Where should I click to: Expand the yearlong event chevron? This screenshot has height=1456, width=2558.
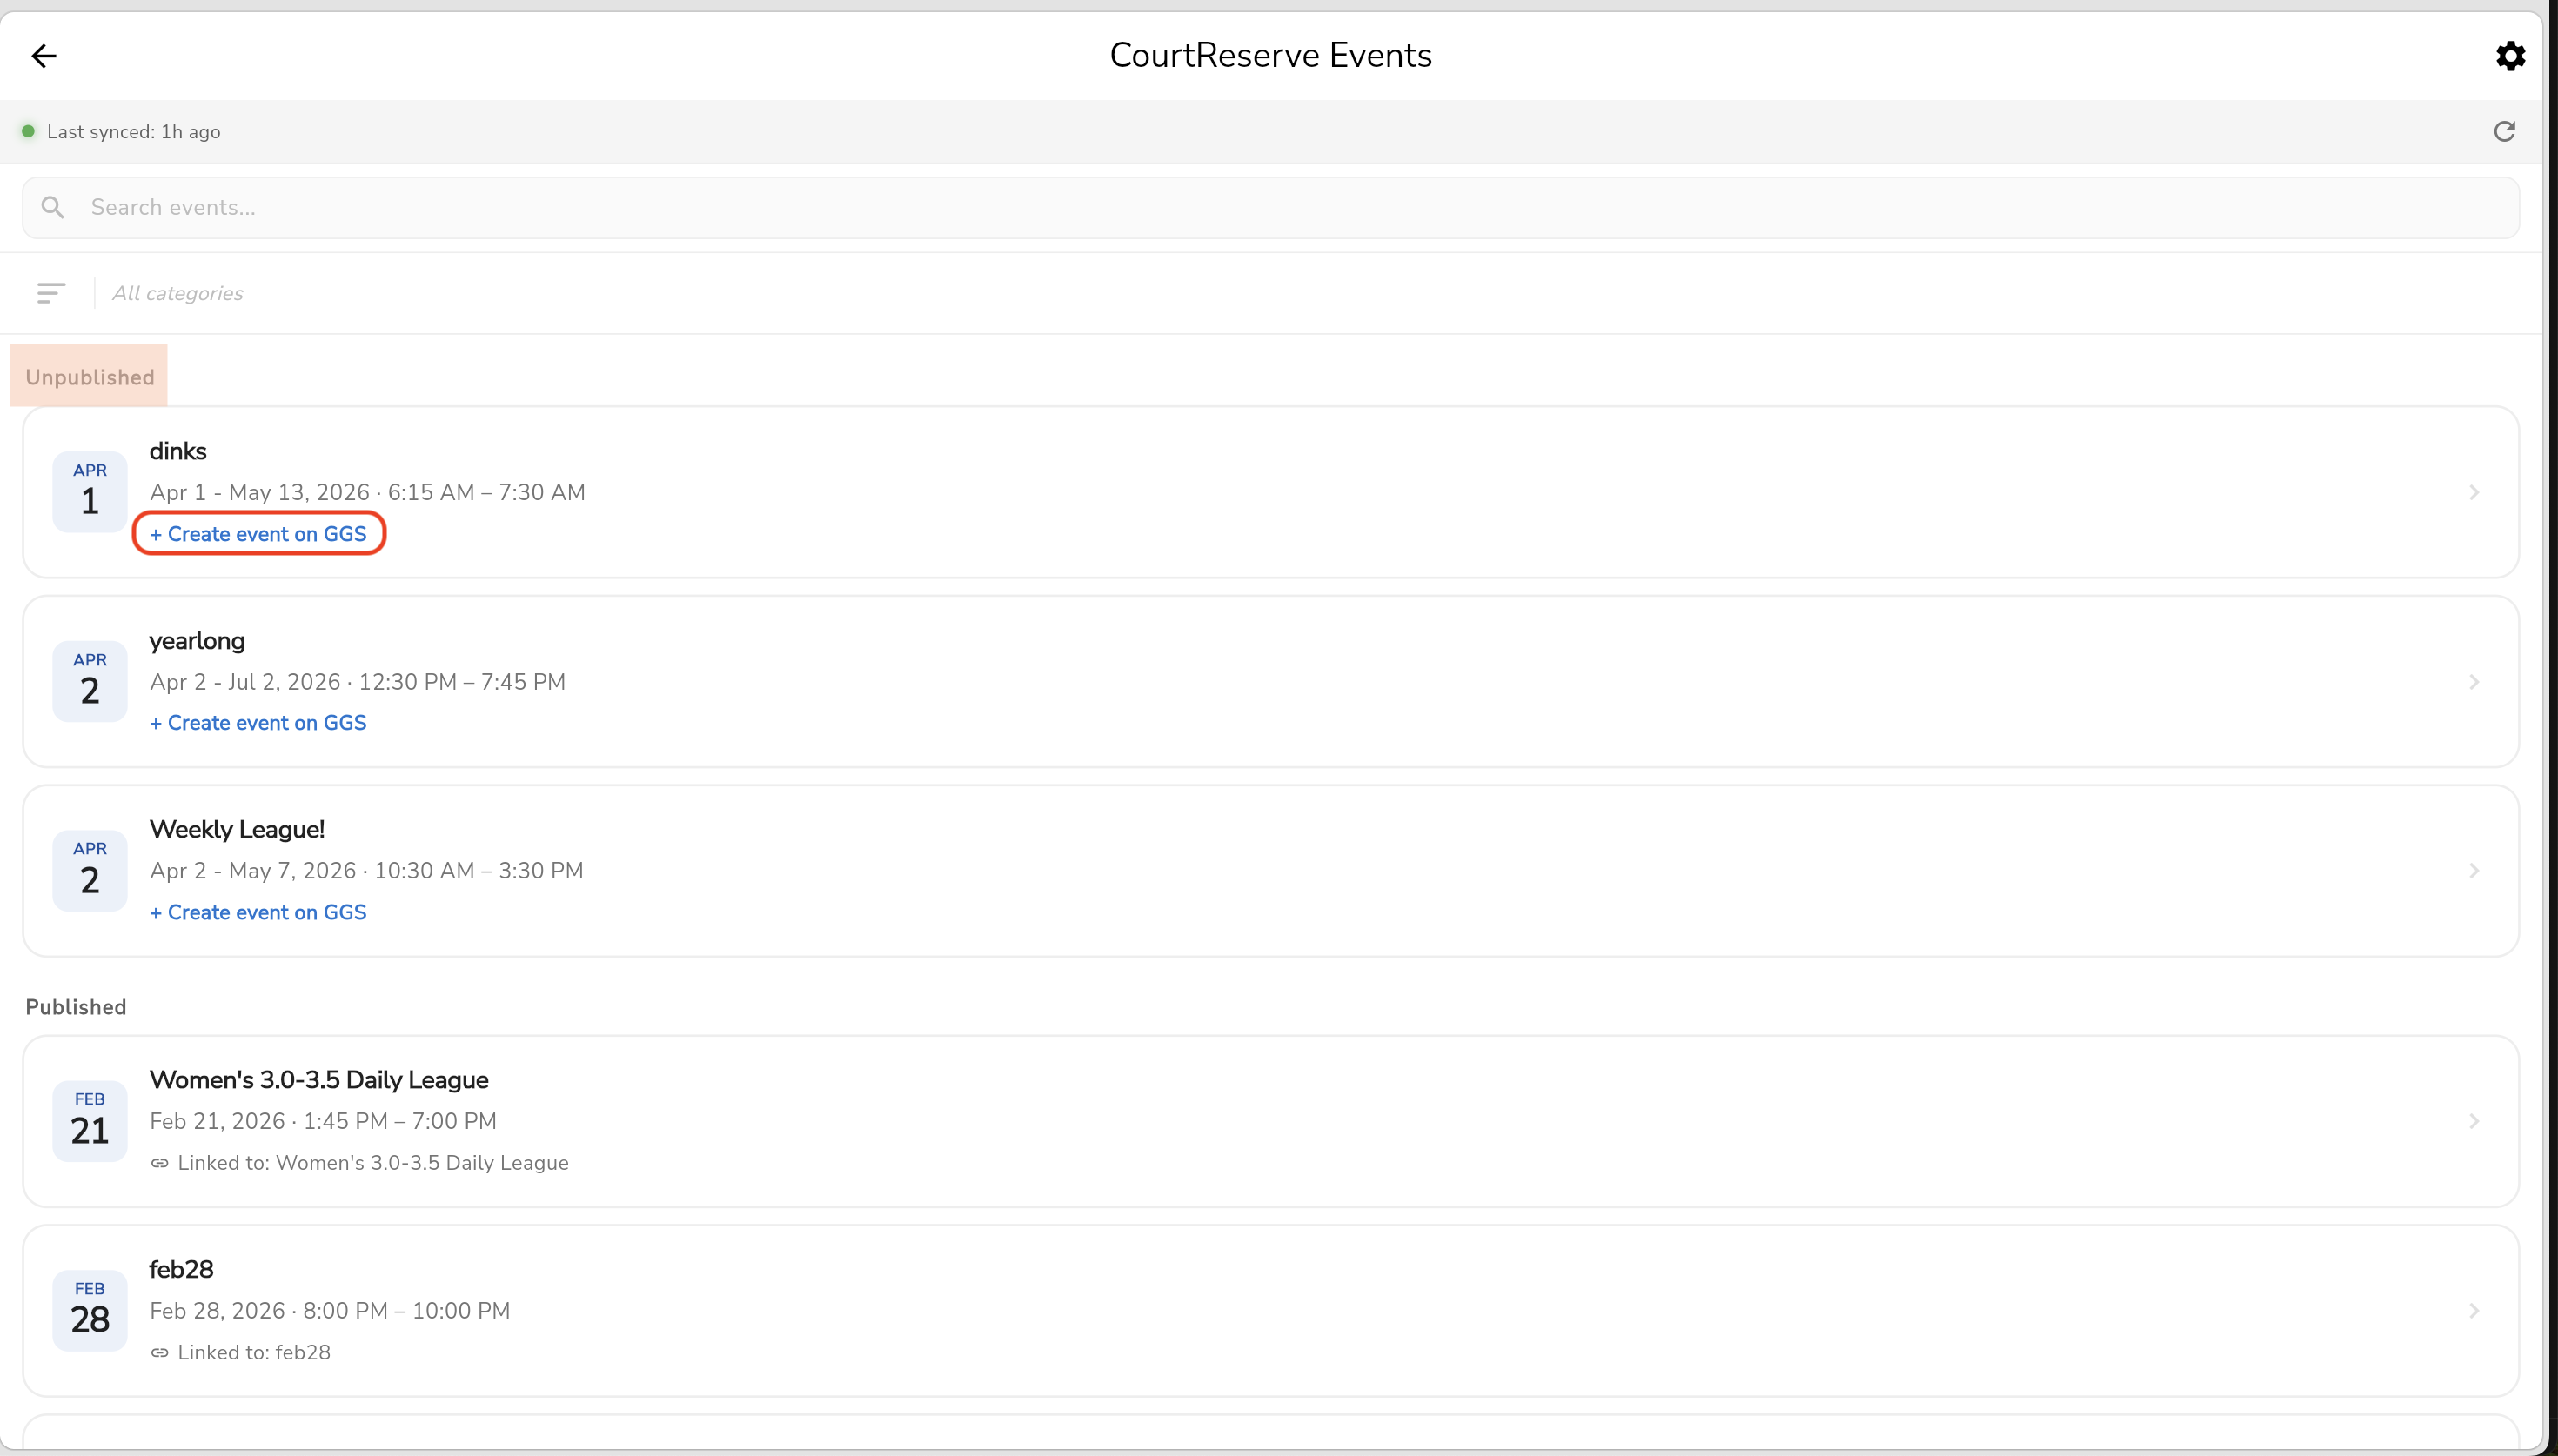(2474, 682)
